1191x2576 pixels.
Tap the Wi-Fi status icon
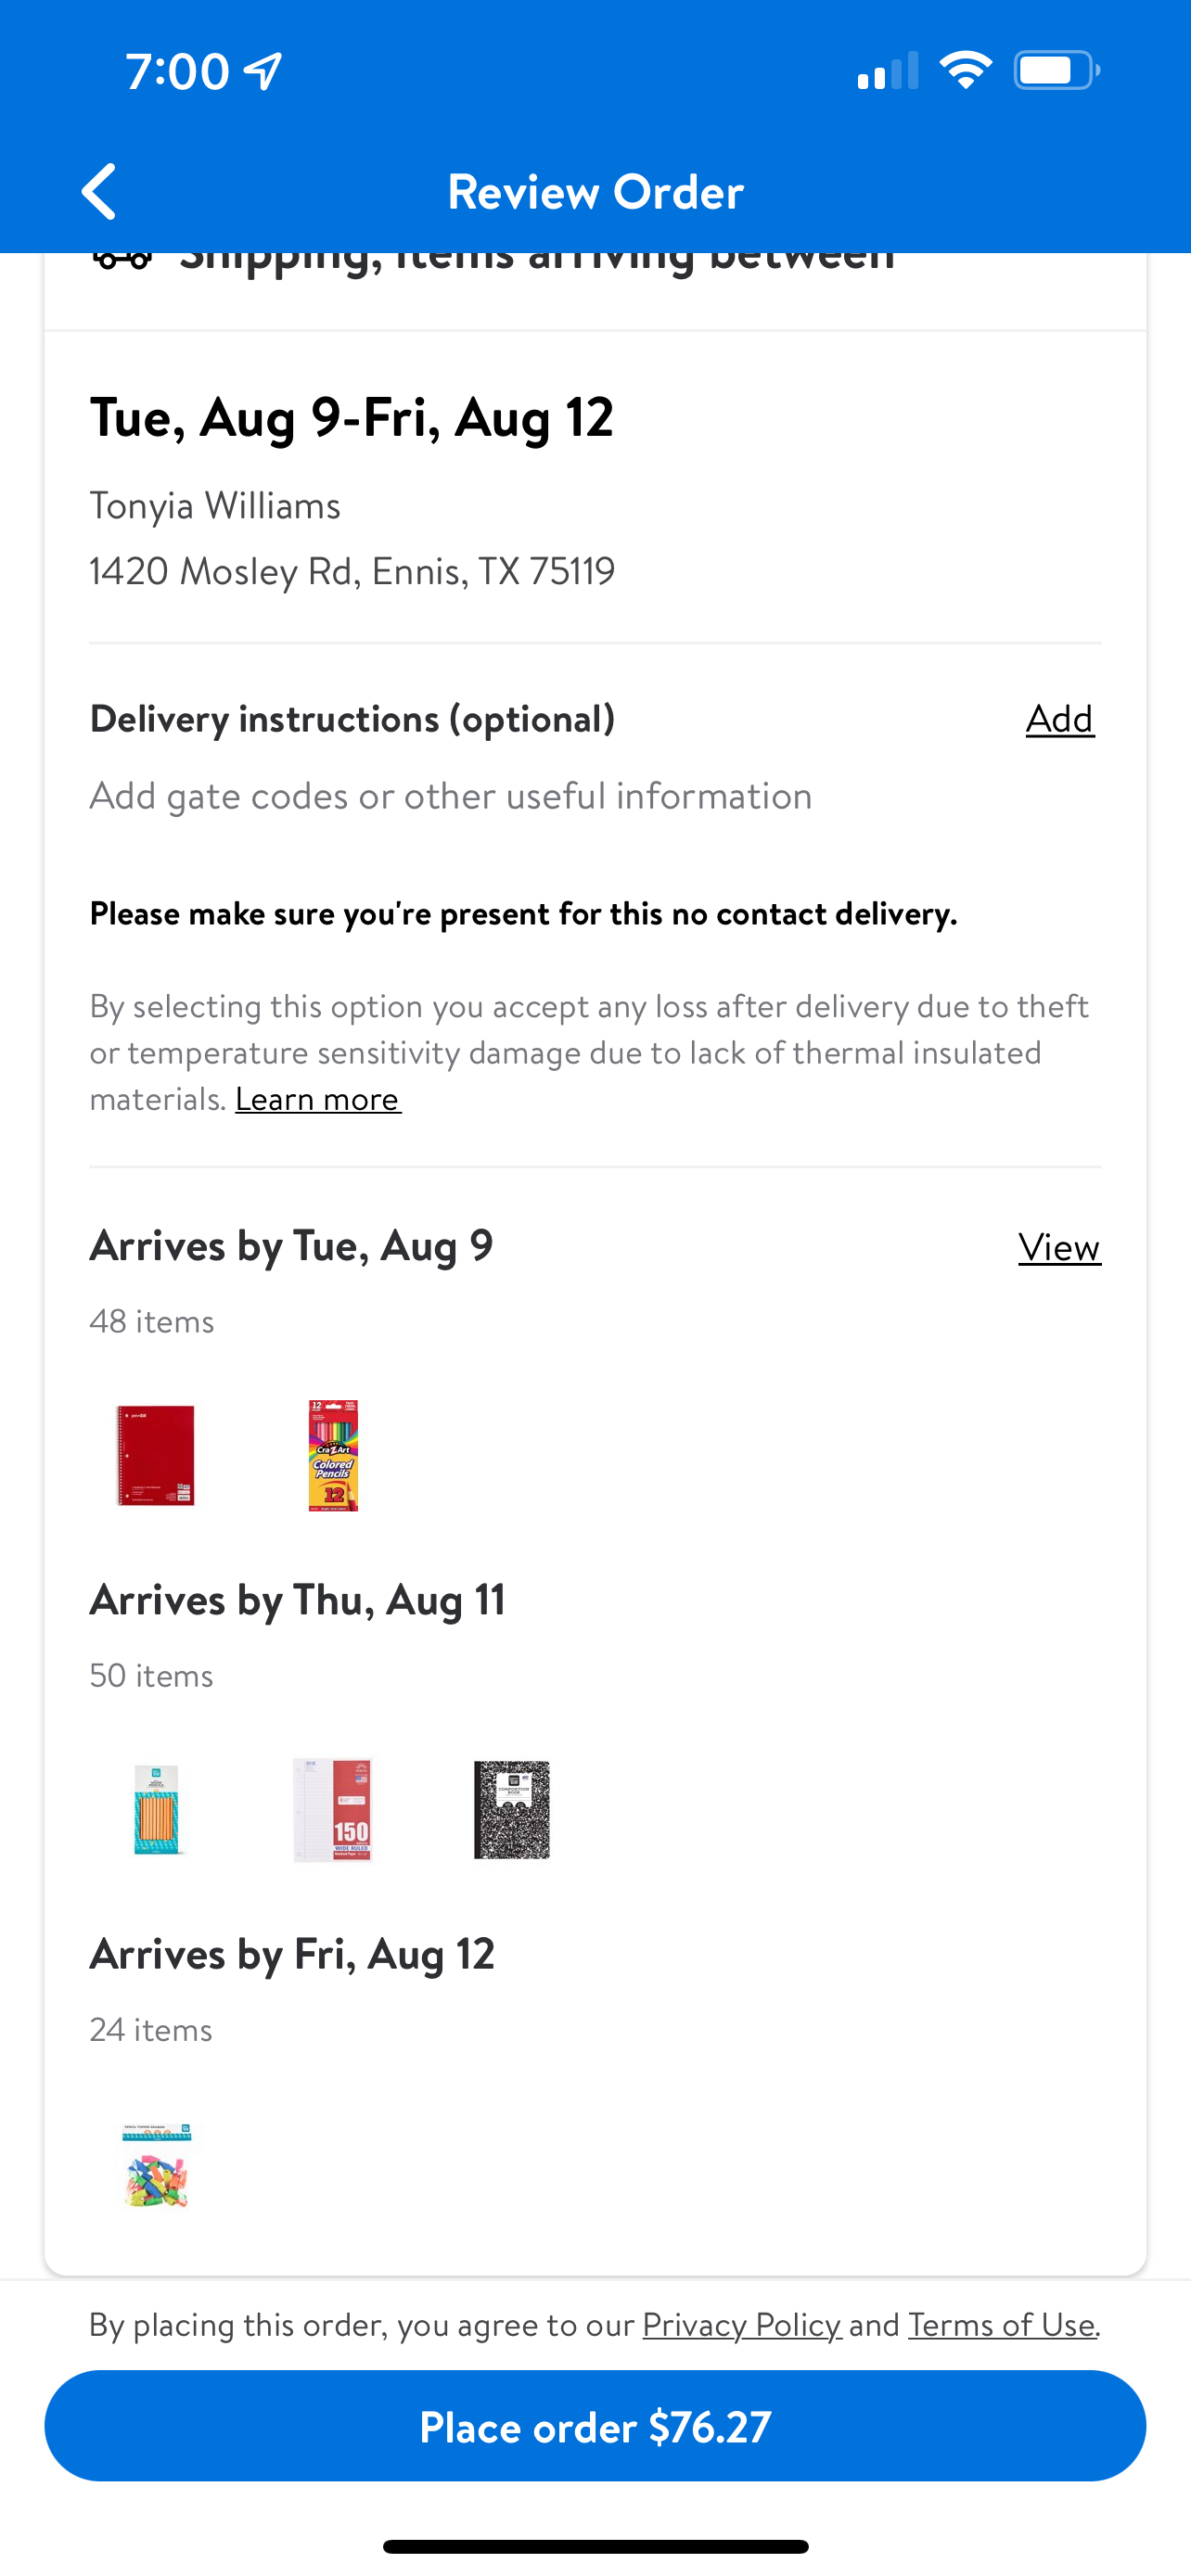(965, 71)
